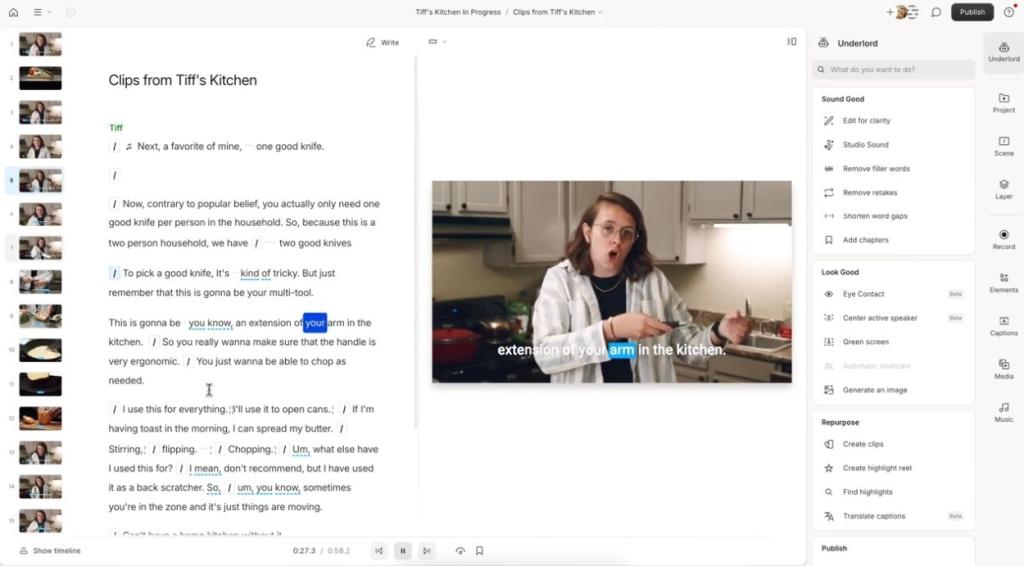Open the canvas layout dropdown beside Write
The image size is (1024, 566).
(x=437, y=42)
